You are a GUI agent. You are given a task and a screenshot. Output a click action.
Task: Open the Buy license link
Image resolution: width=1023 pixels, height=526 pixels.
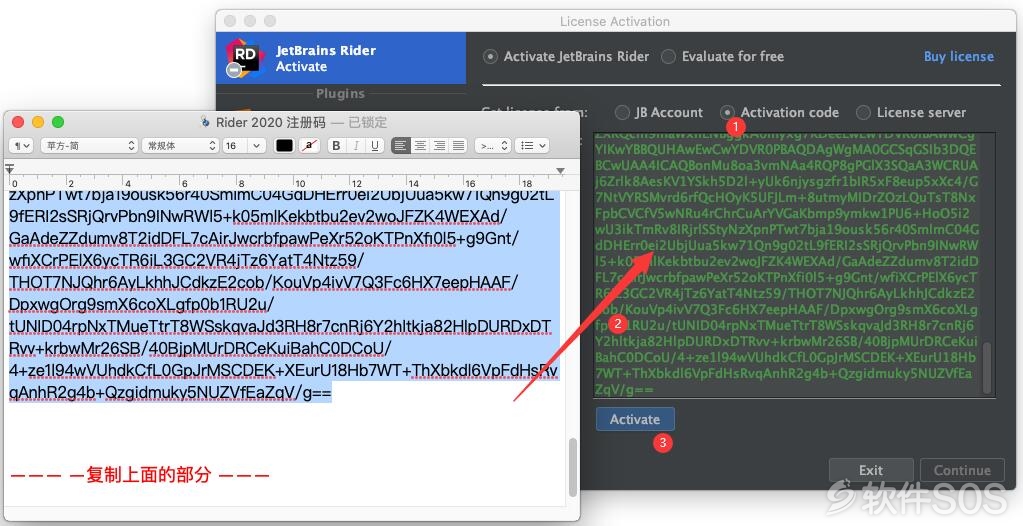[x=958, y=57]
